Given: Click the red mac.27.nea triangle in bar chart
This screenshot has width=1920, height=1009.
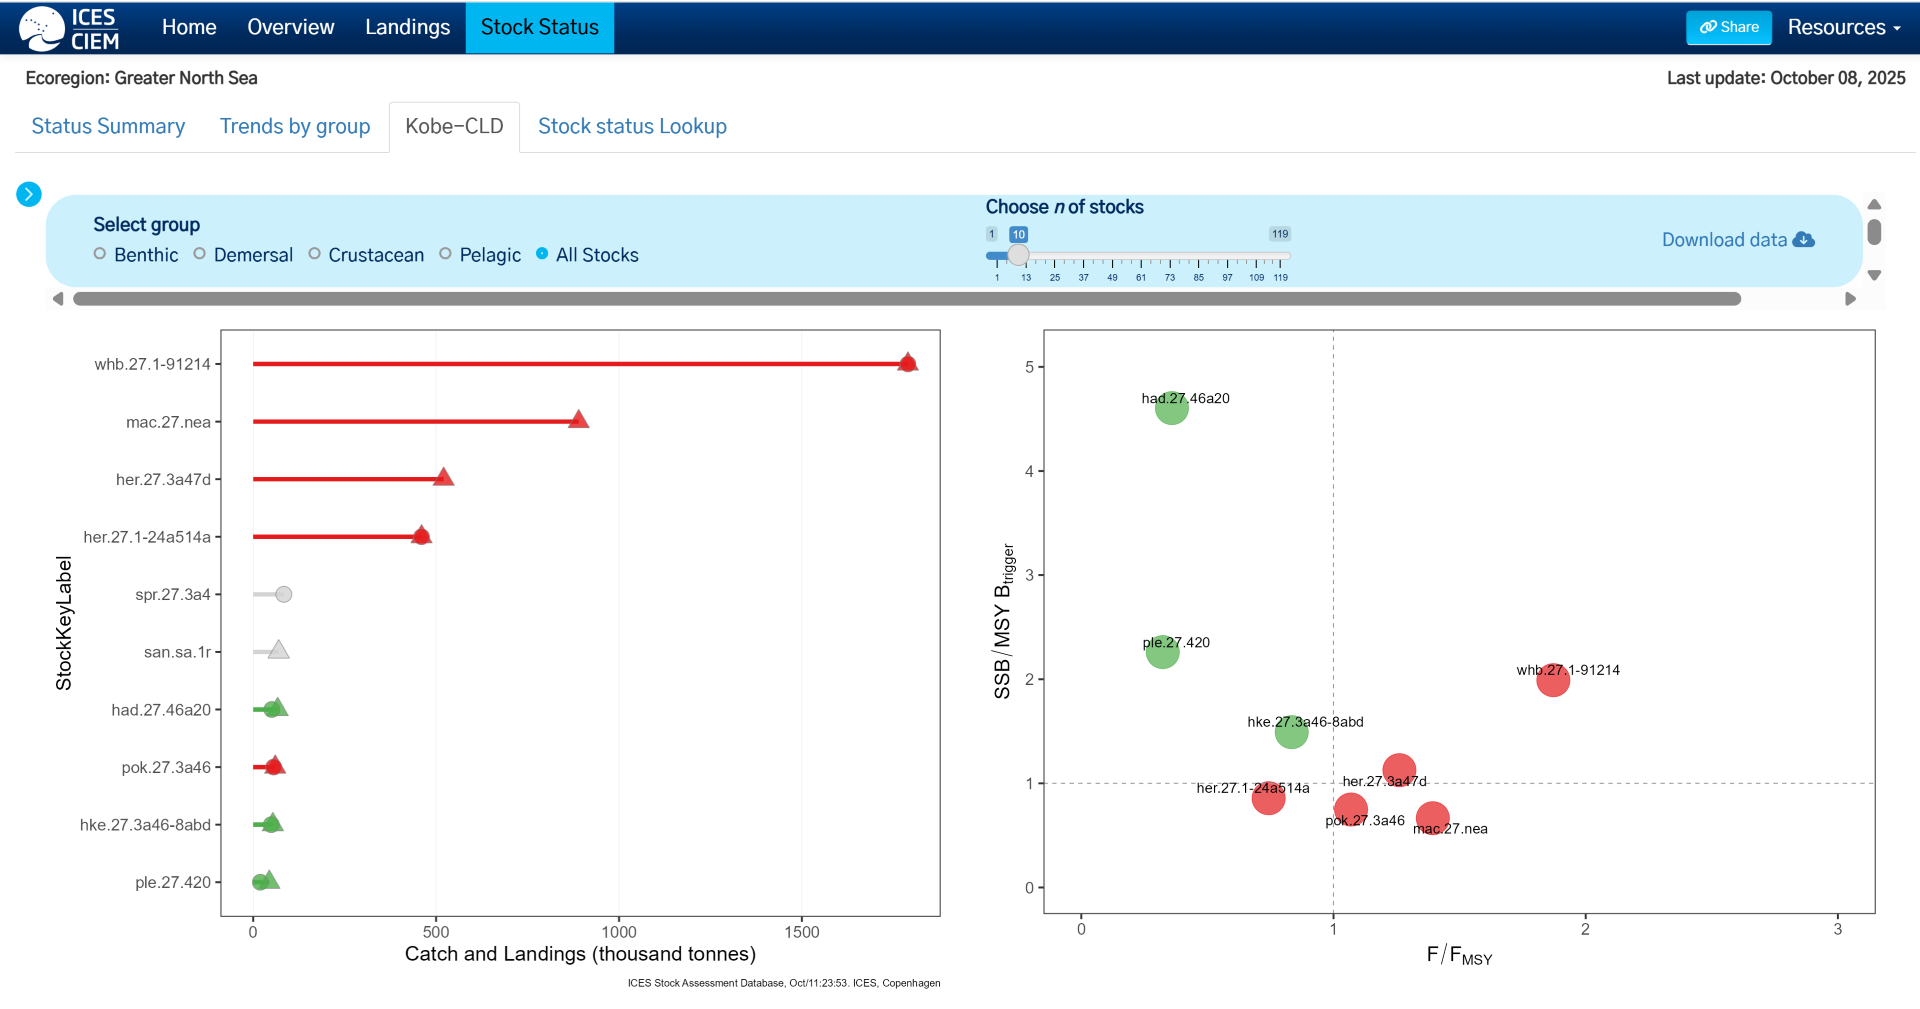Looking at the screenshot, I should 578,420.
